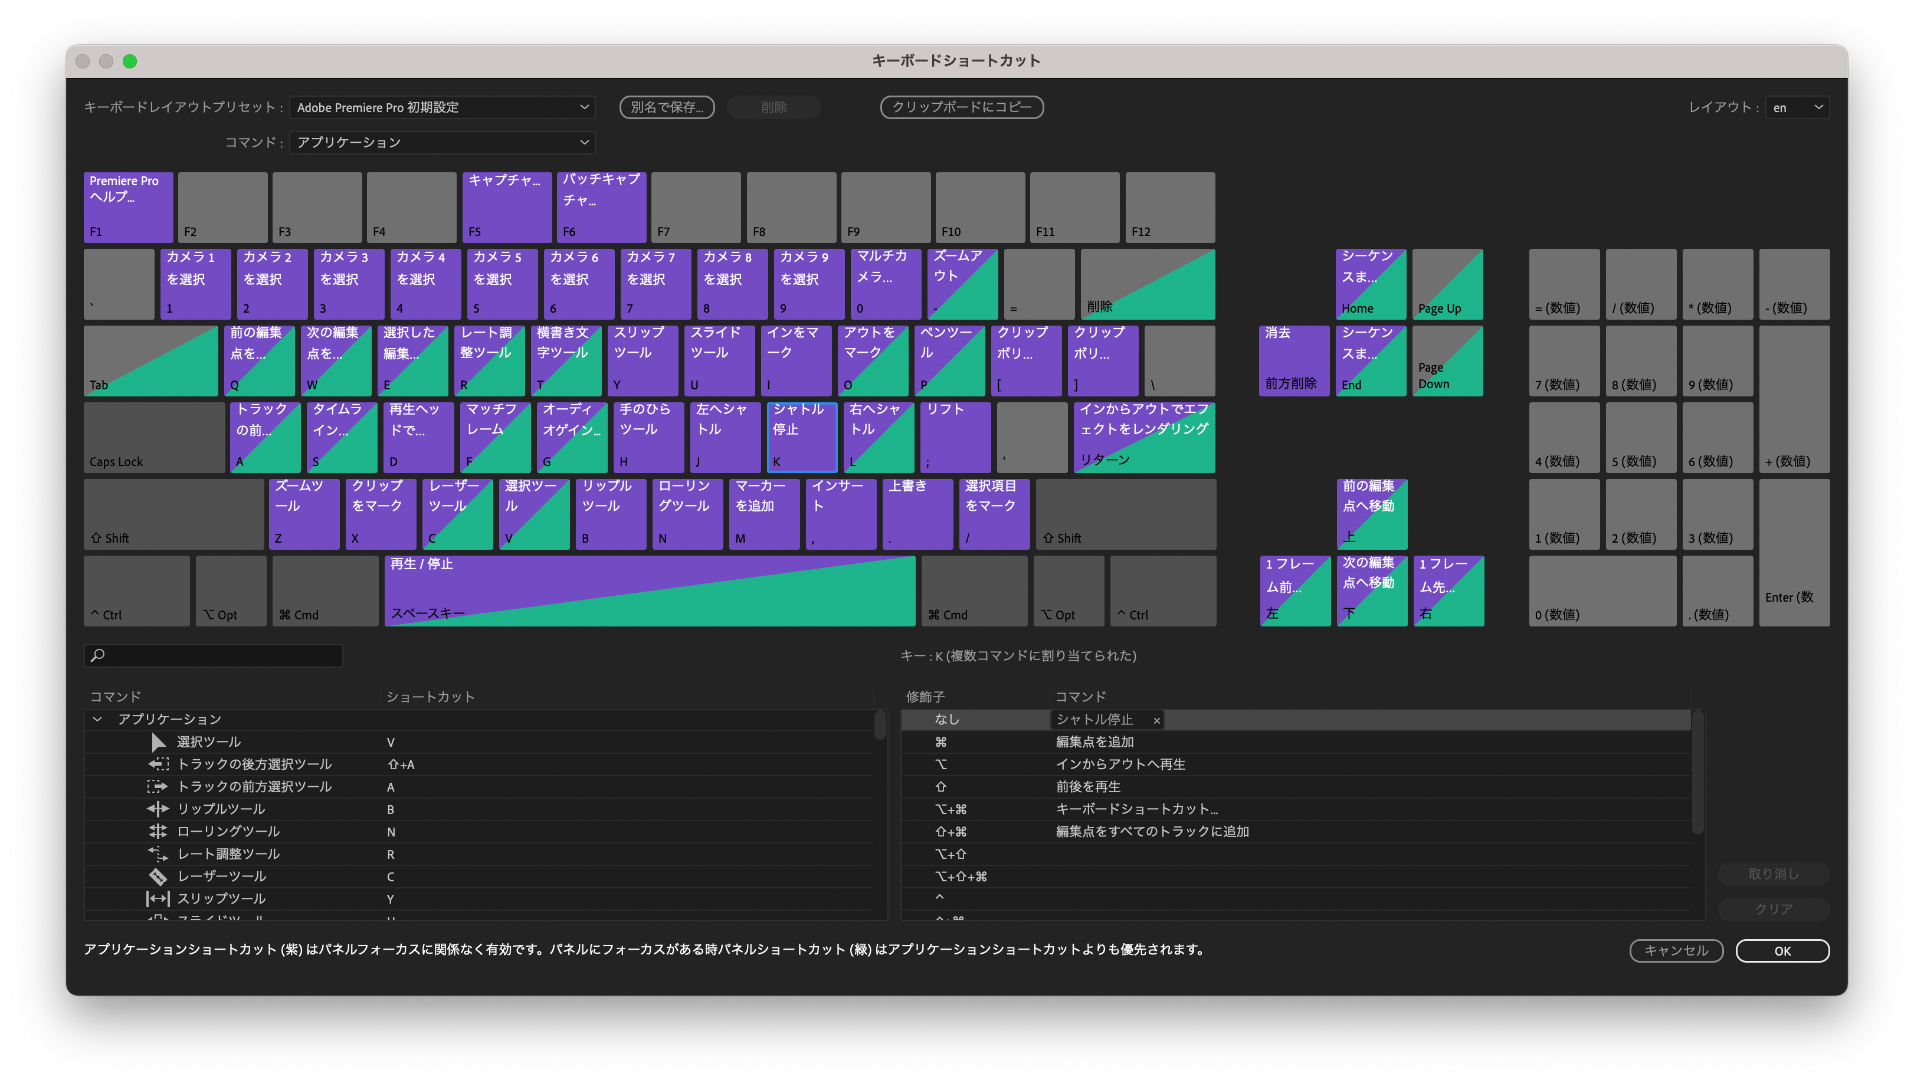Select the F1 Premiere Pro ヘルプ key
This screenshot has height=1083, width=1914.
(x=128, y=207)
